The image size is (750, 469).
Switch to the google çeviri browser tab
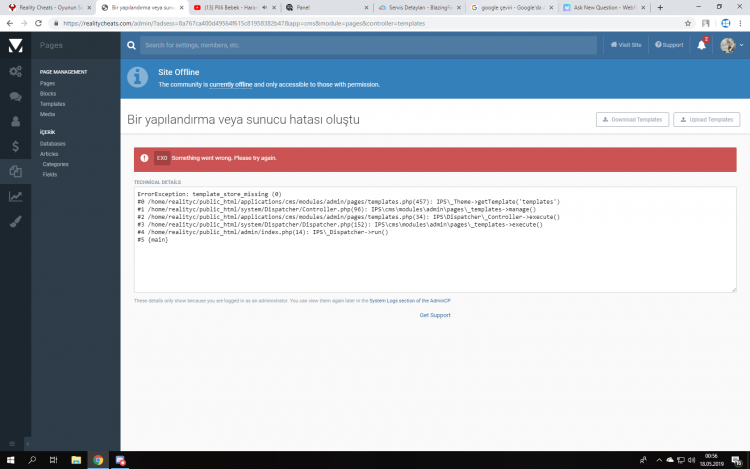[510, 7]
